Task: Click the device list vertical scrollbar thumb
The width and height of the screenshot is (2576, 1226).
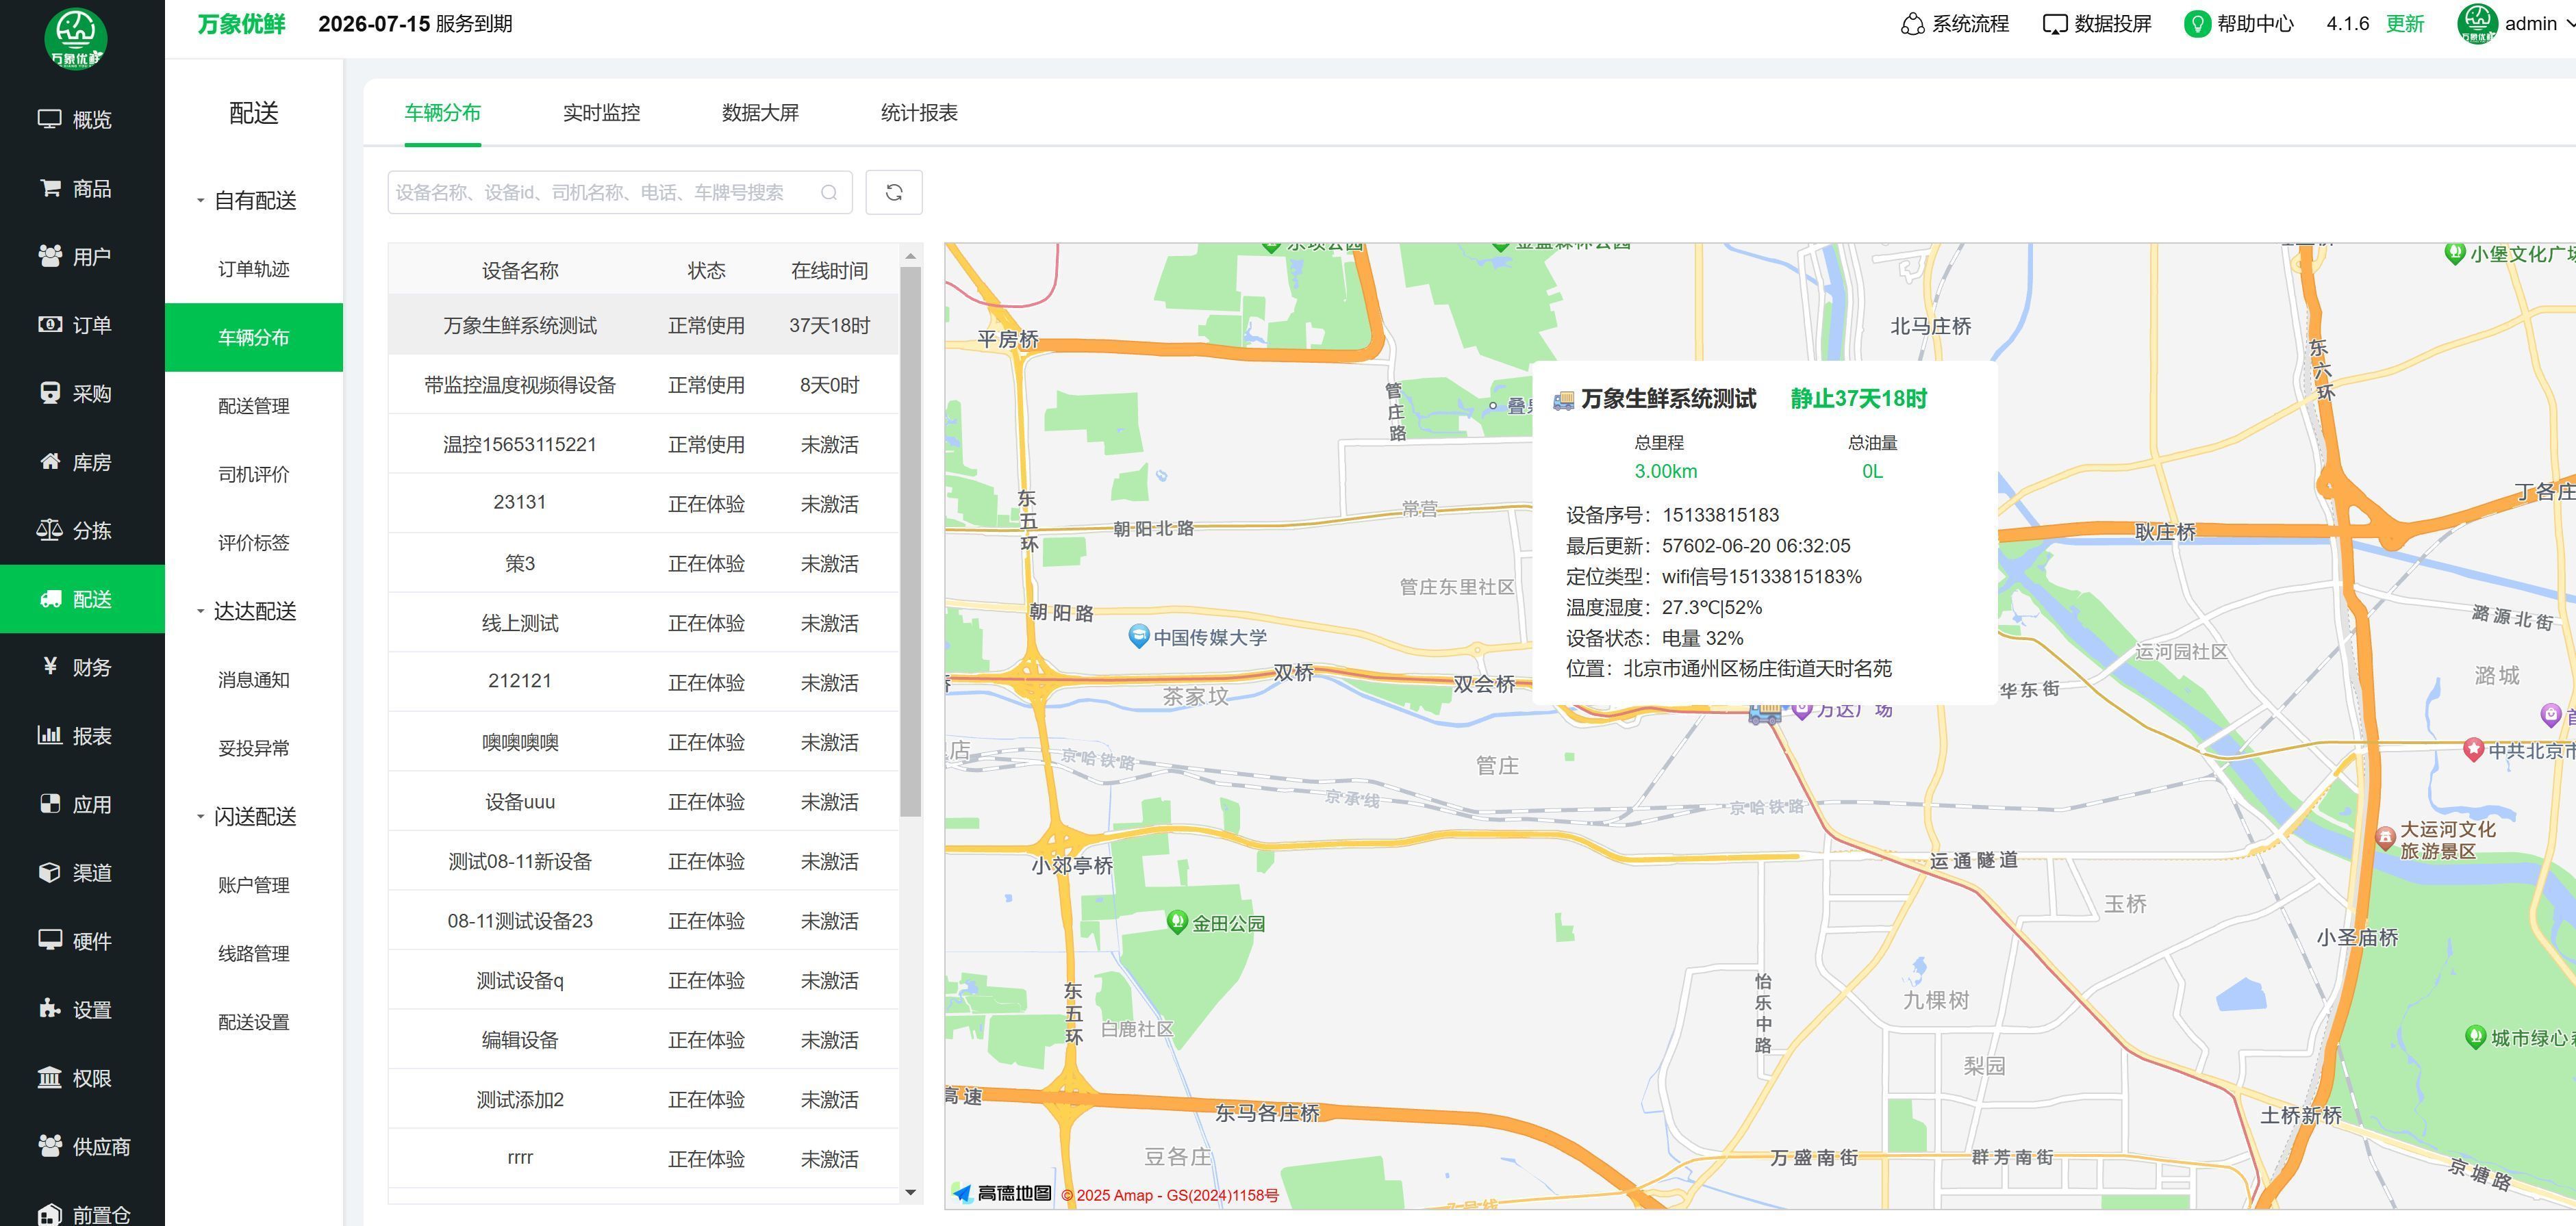Action: pos(910,541)
